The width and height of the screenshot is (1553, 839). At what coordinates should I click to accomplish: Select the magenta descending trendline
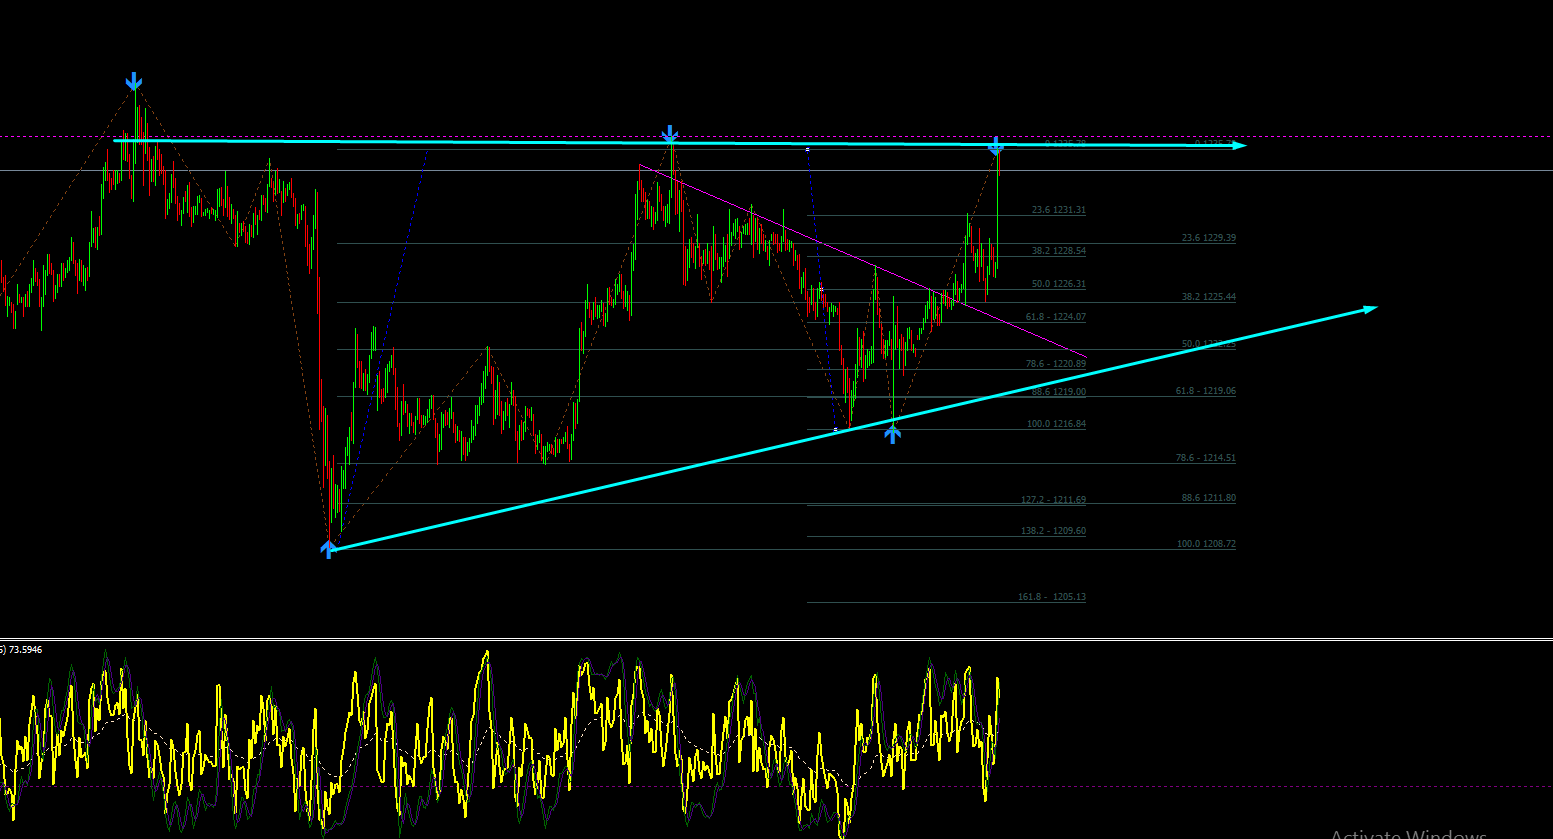coord(862,260)
